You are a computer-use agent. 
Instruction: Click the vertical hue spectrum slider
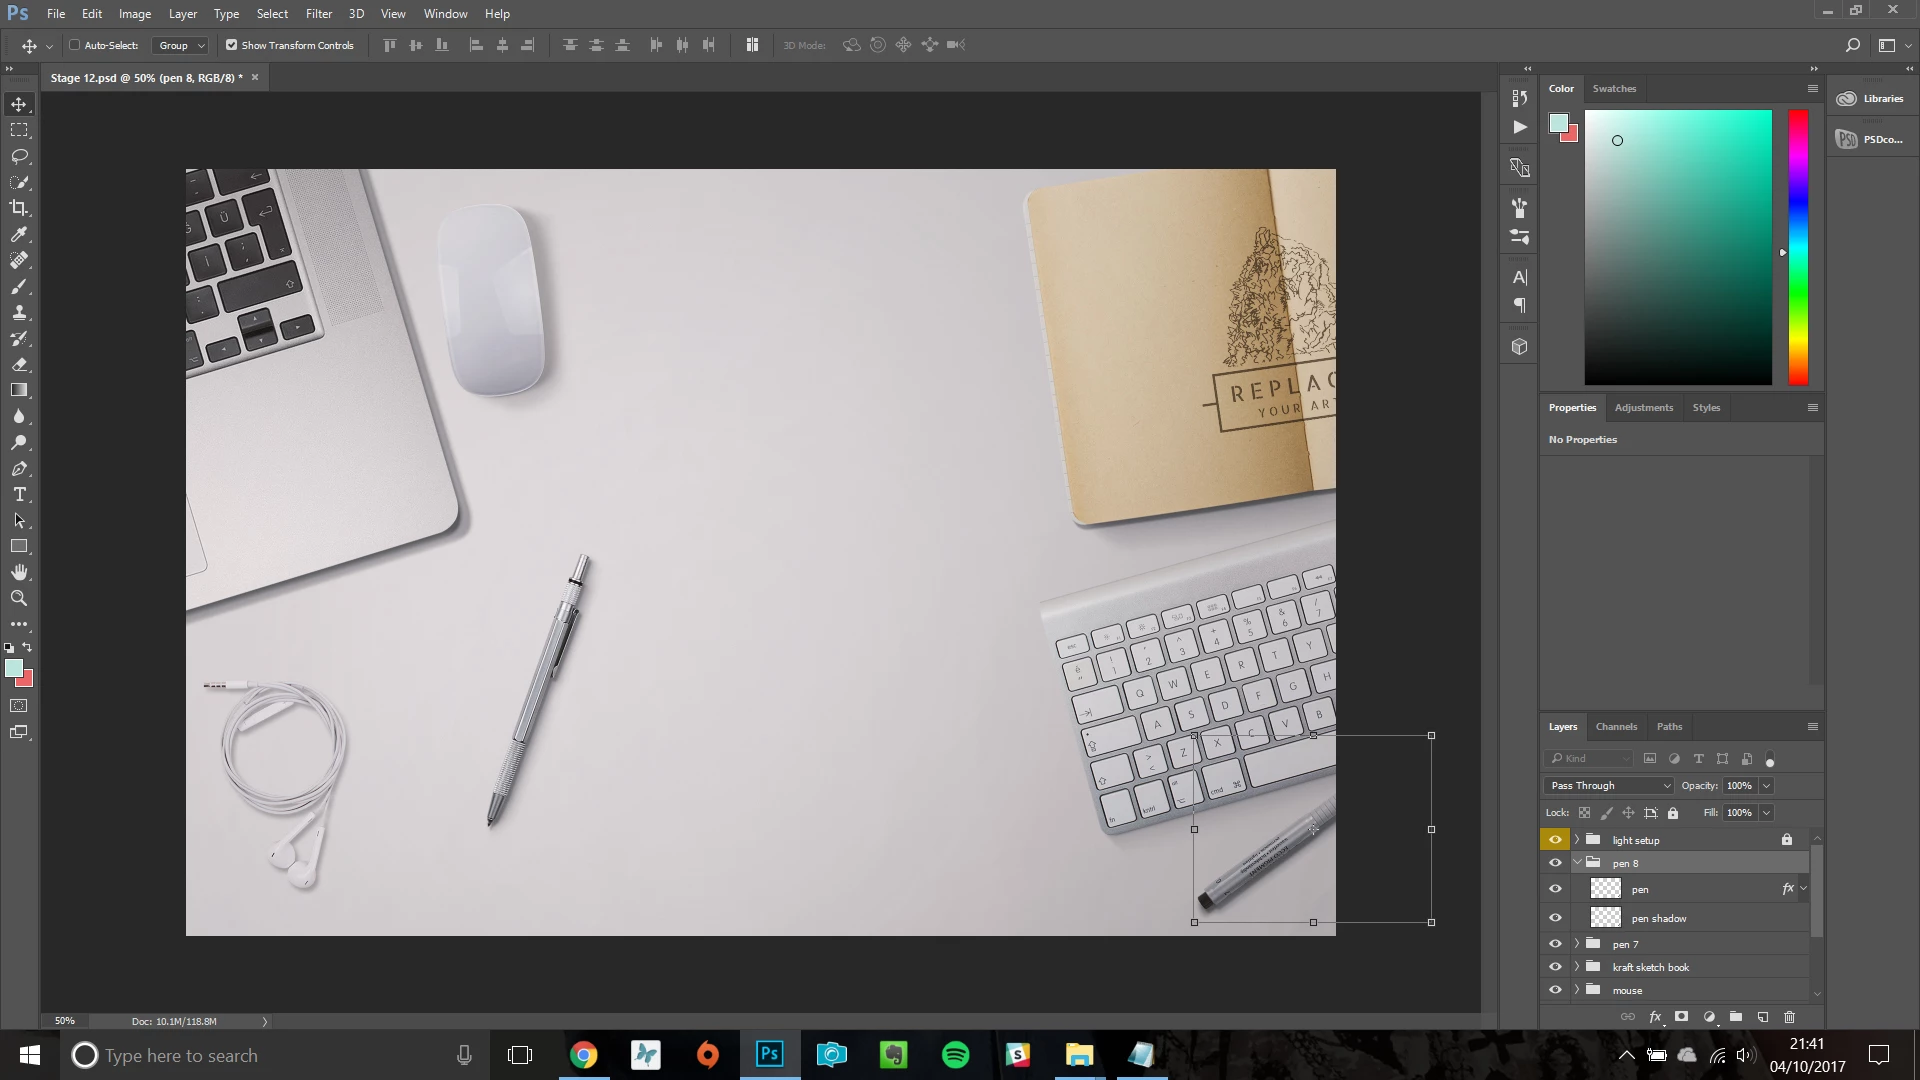[1798, 247]
